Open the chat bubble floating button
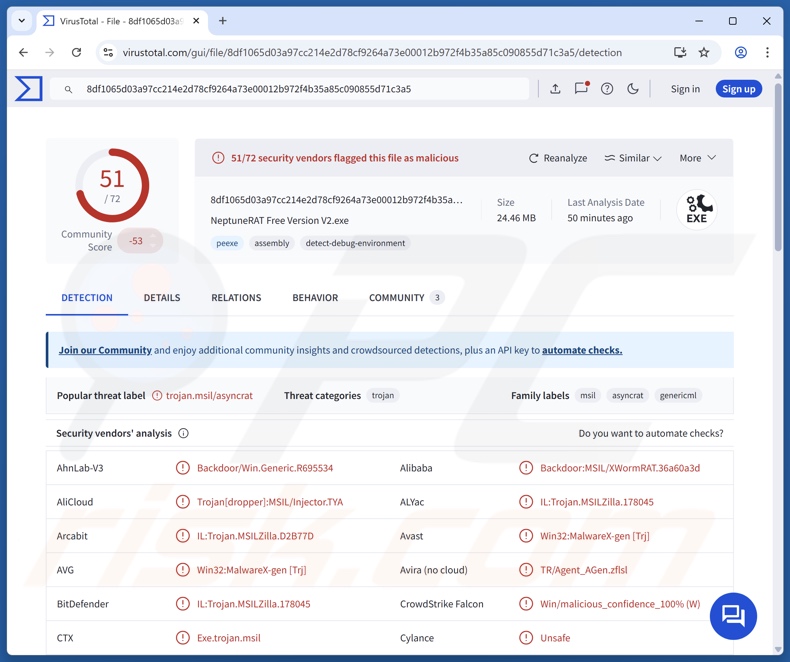The height and width of the screenshot is (662, 790). (x=733, y=616)
